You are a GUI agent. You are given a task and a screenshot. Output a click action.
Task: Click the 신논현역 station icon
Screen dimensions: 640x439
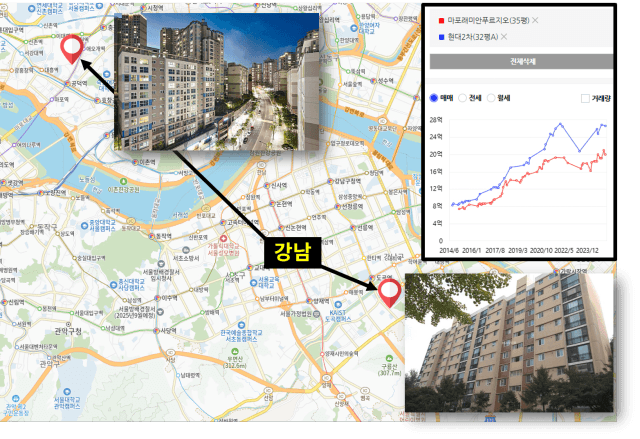tap(281, 228)
